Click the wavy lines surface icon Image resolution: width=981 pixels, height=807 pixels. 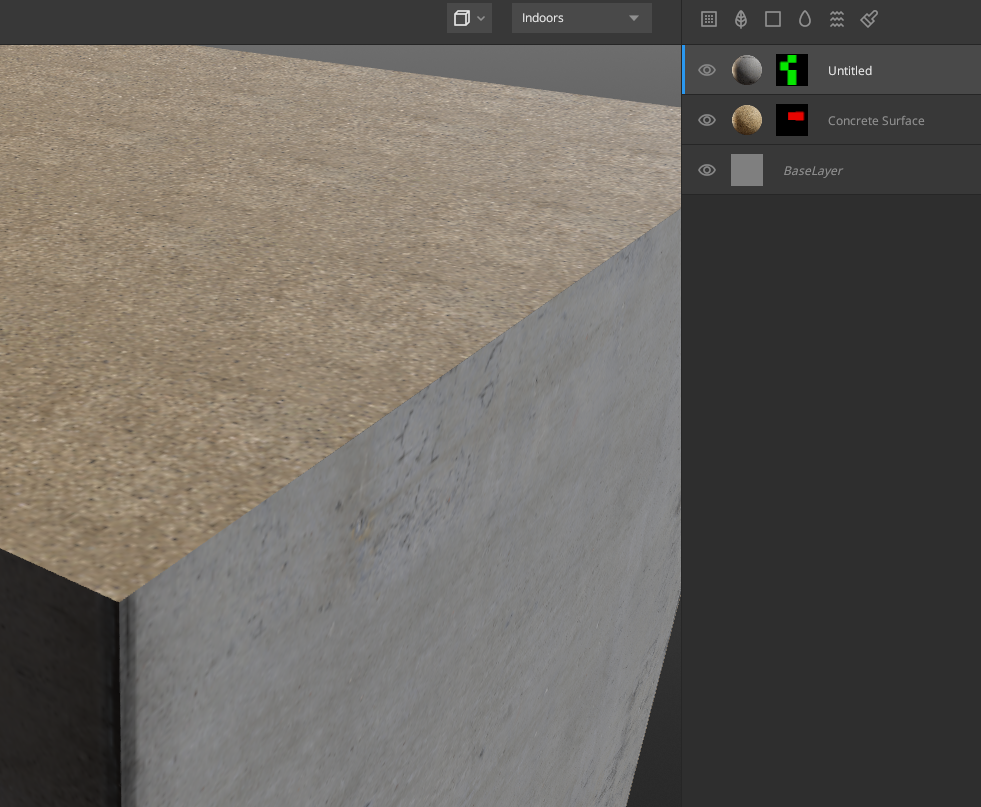pos(836,19)
